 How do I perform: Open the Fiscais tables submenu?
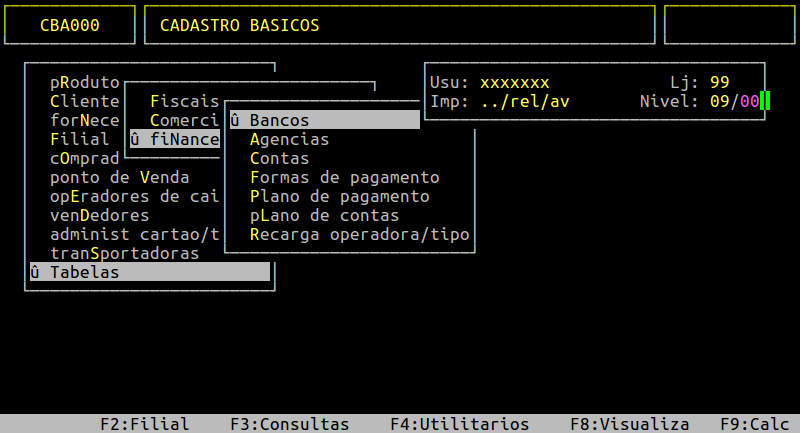pos(184,101)
